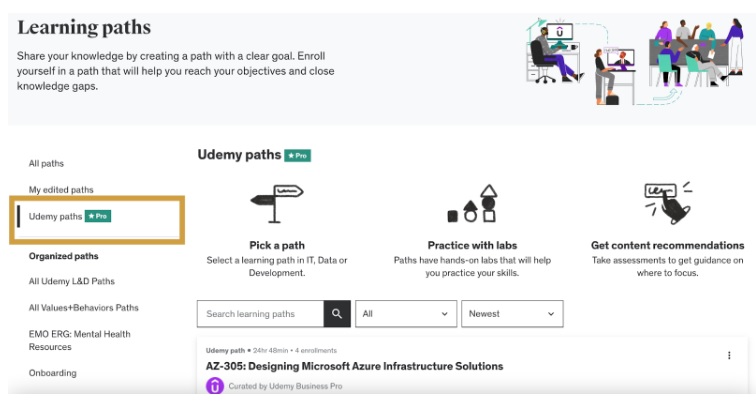Image resolution: width=756 pixels, height=401 pixels.
Task: Select All paths in sidebar
Action: point(46,163)
